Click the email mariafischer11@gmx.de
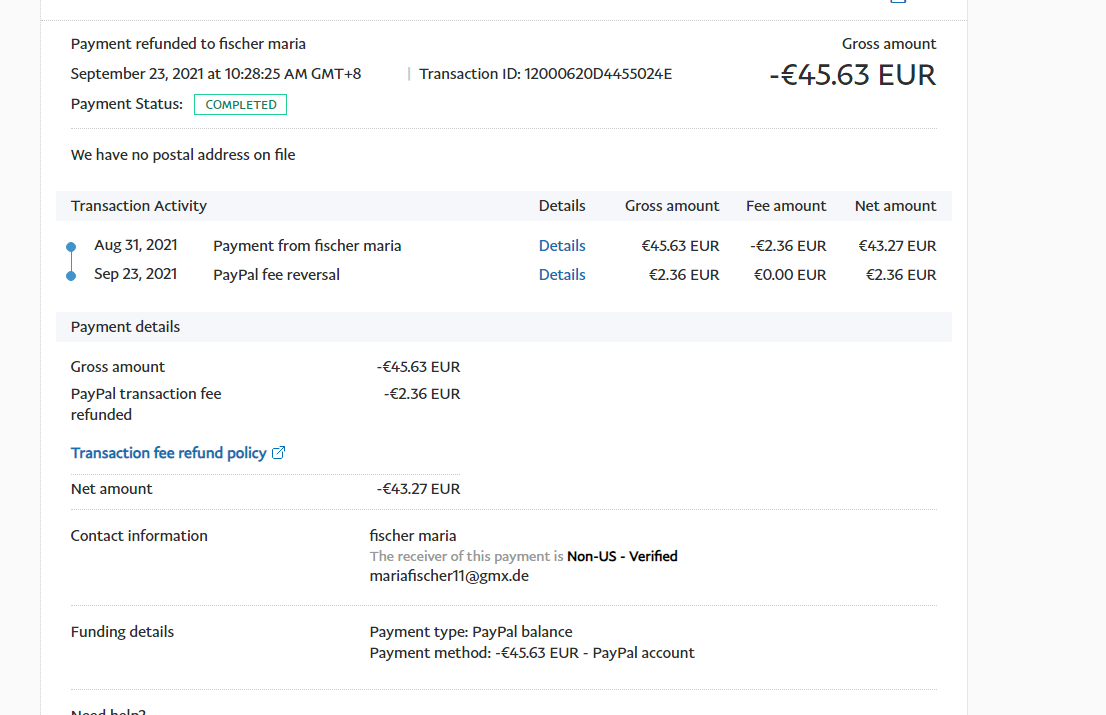 449,576
